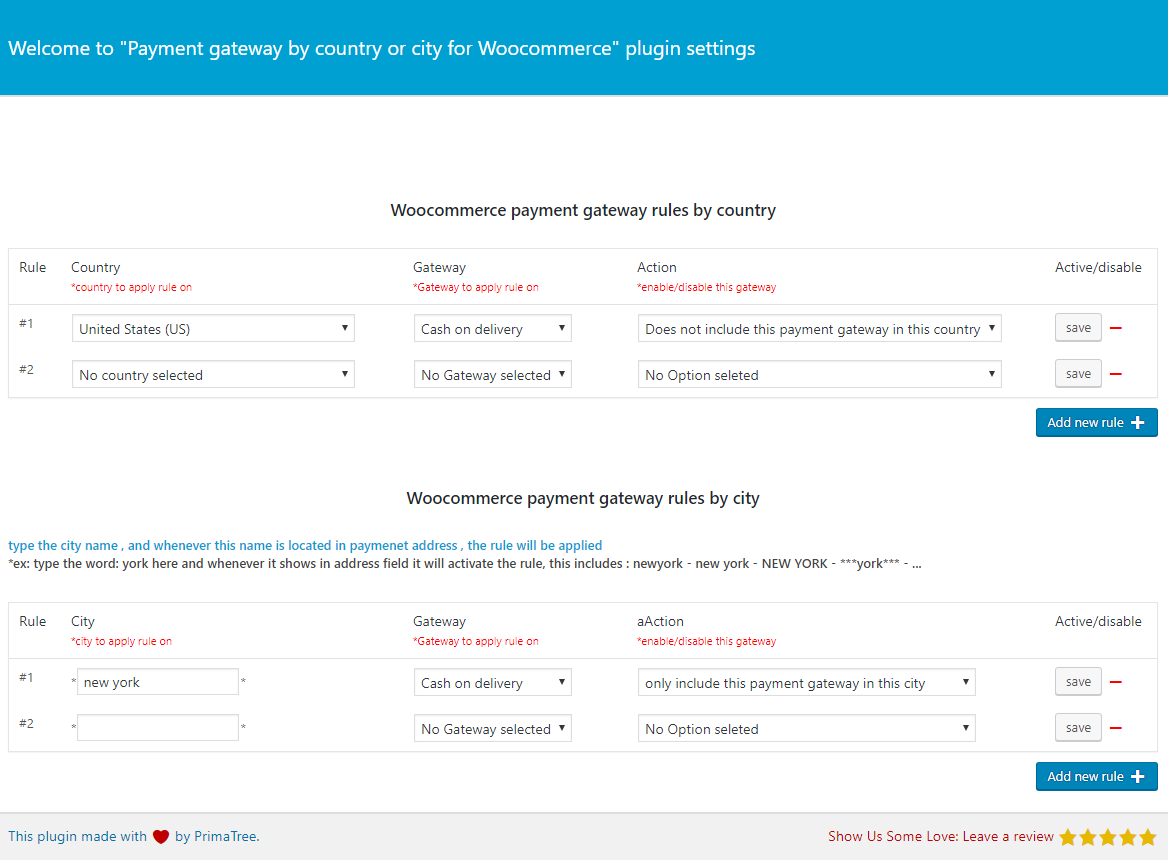Delete city rule #2 using red minus icon
Screen dimensions: 1168x860
click(1115, 728)
